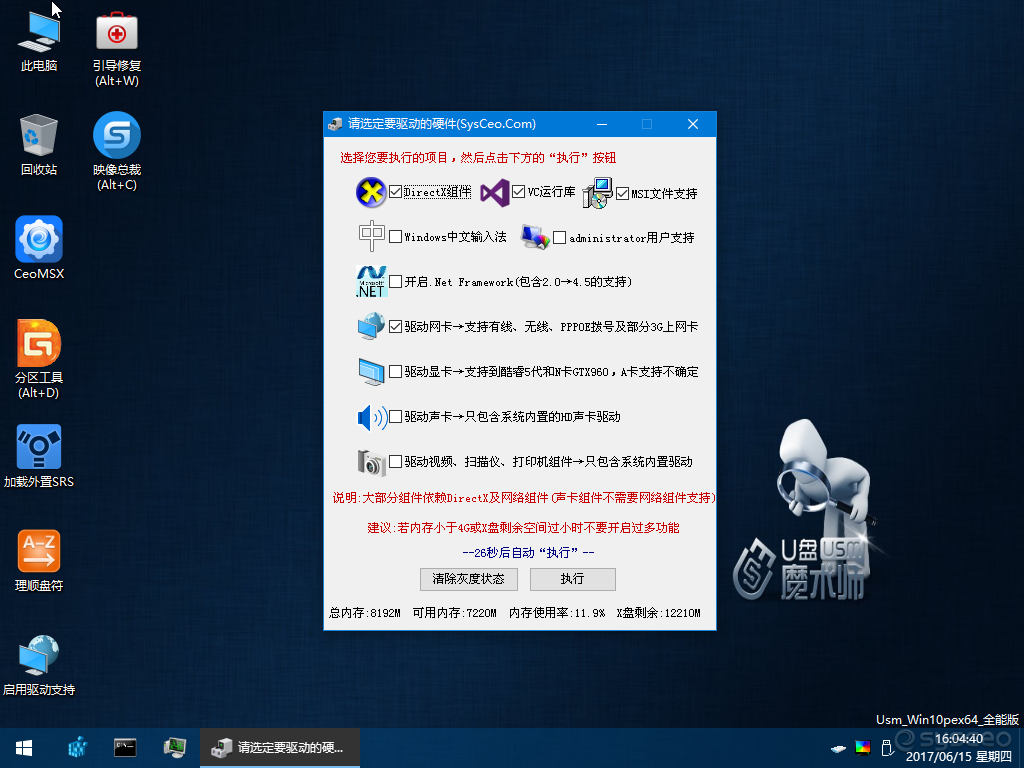Enable the .Net Framework support checkbox

coord(395,281)
